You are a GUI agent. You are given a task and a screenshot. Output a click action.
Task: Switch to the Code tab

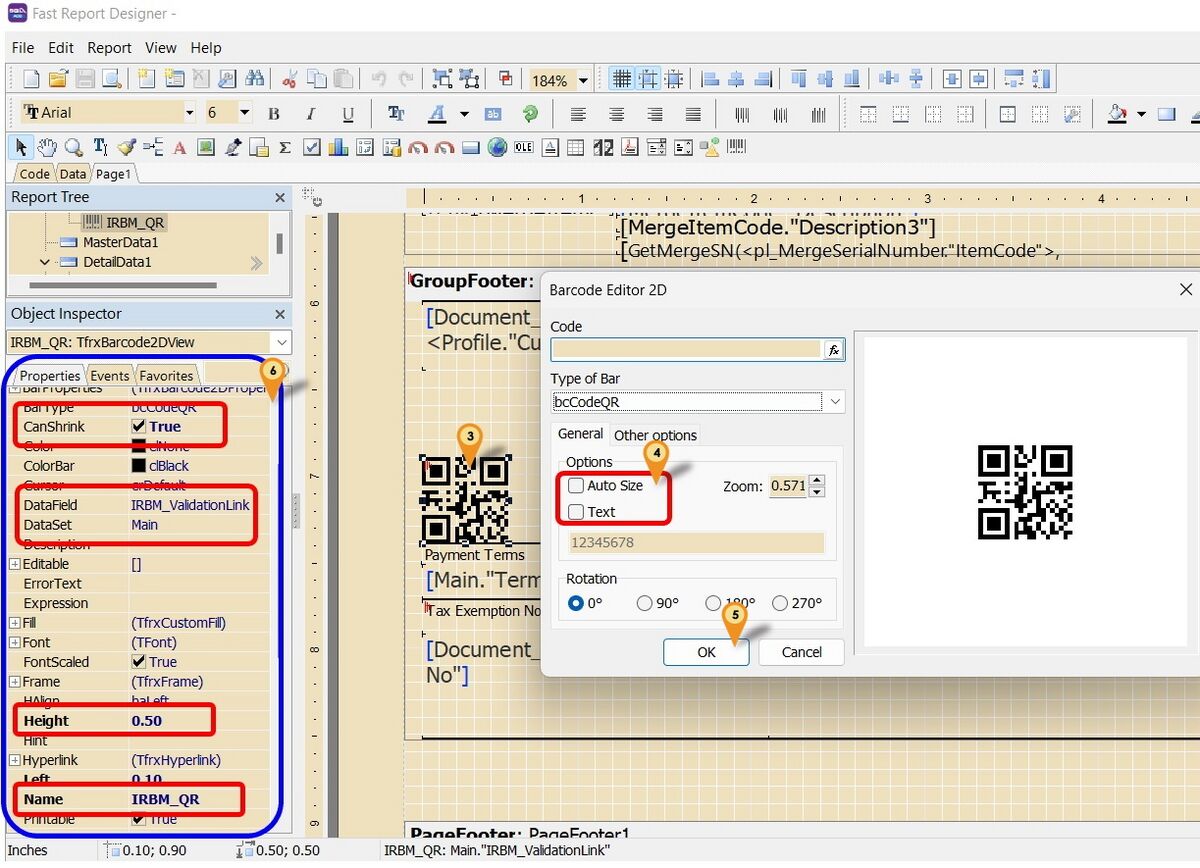coord(33,173)
